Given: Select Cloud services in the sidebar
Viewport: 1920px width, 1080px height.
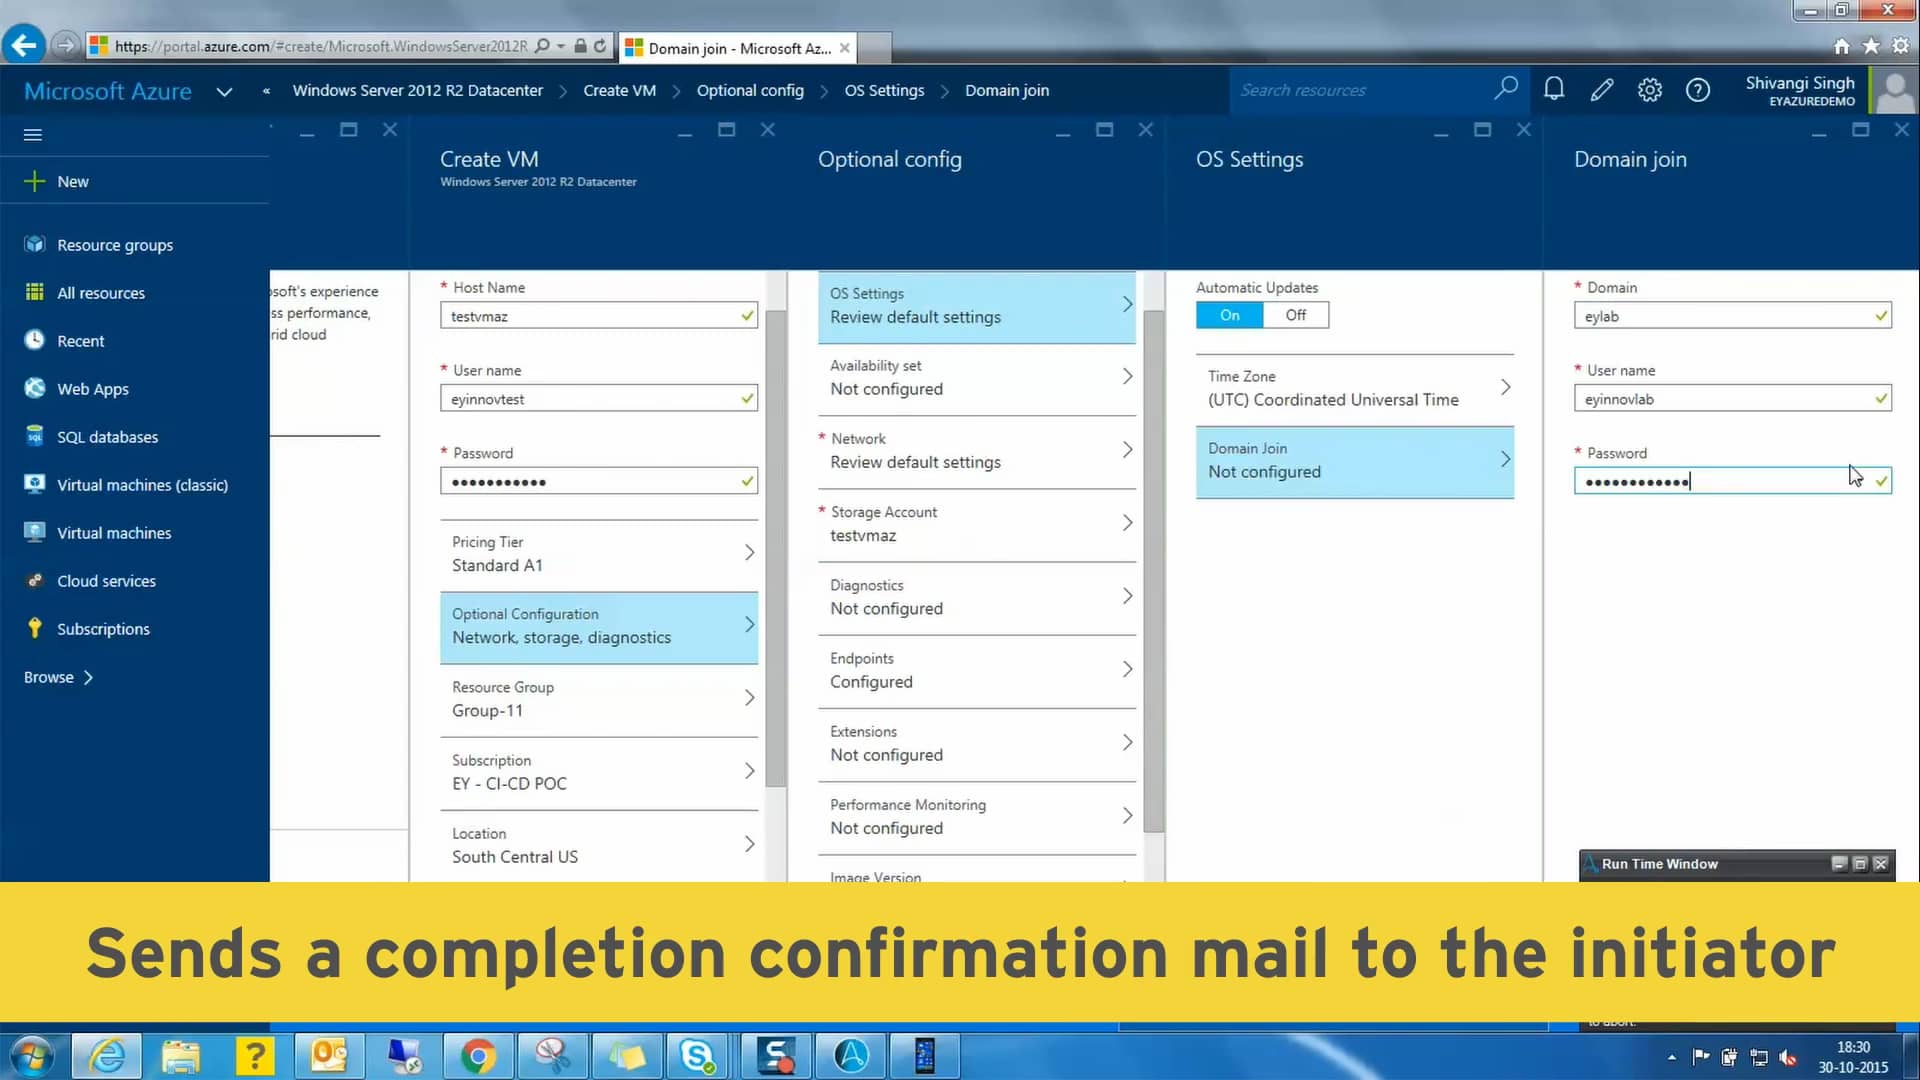Looking at the screenshot, I should click(x=105, y=580).
